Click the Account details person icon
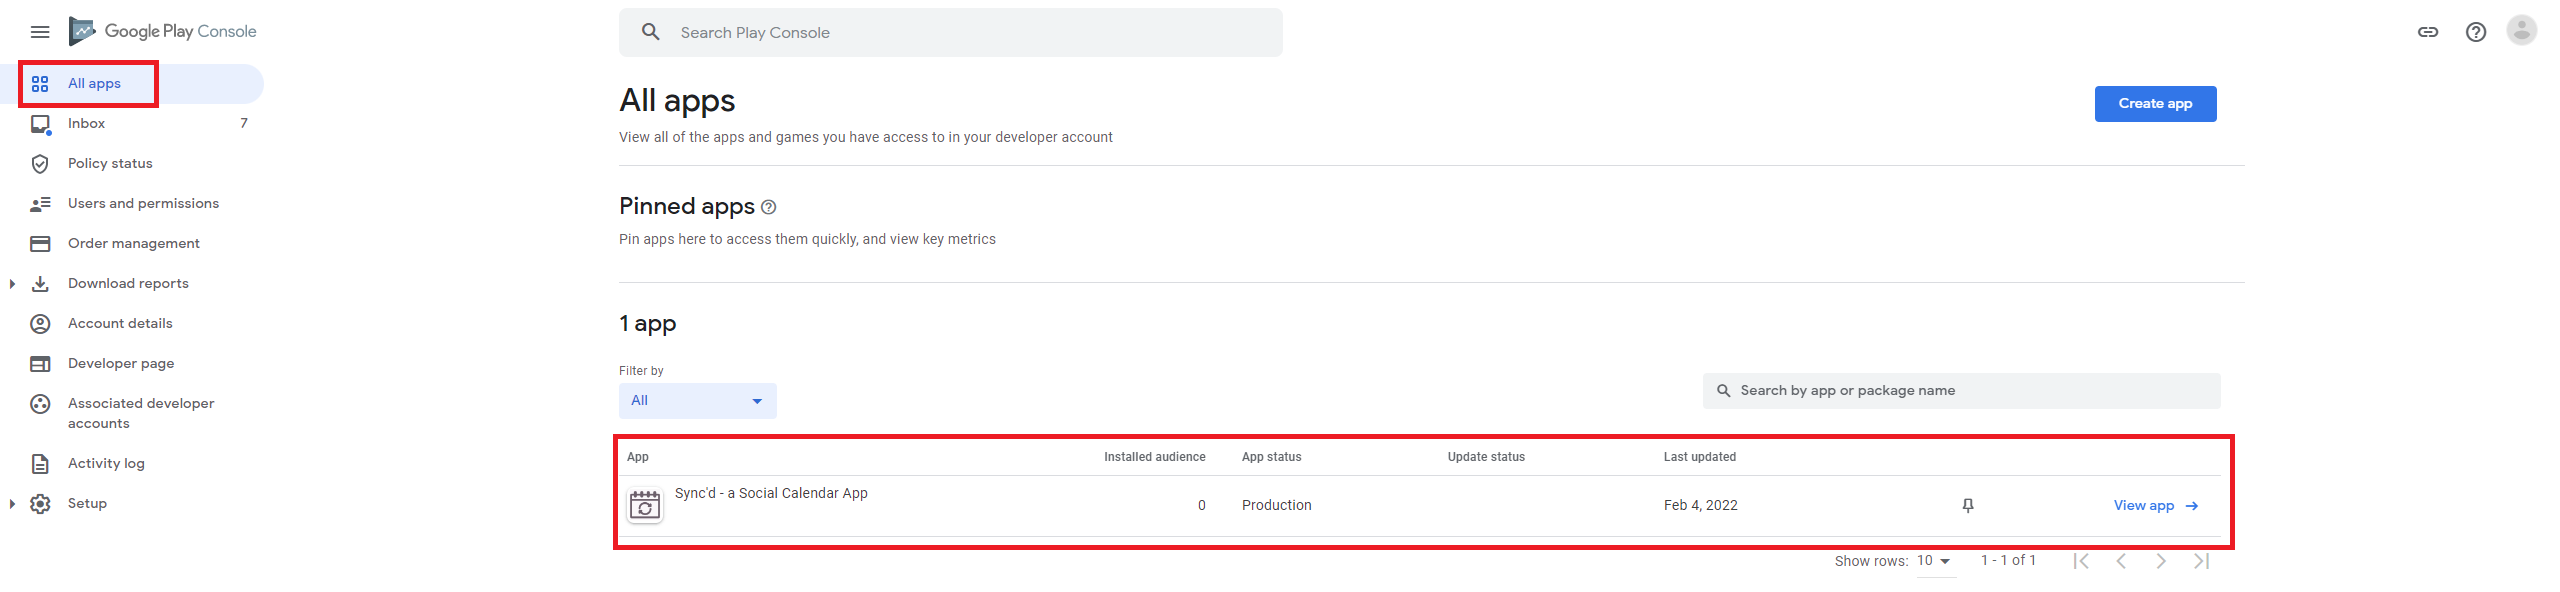 click(x=40, y=324)
